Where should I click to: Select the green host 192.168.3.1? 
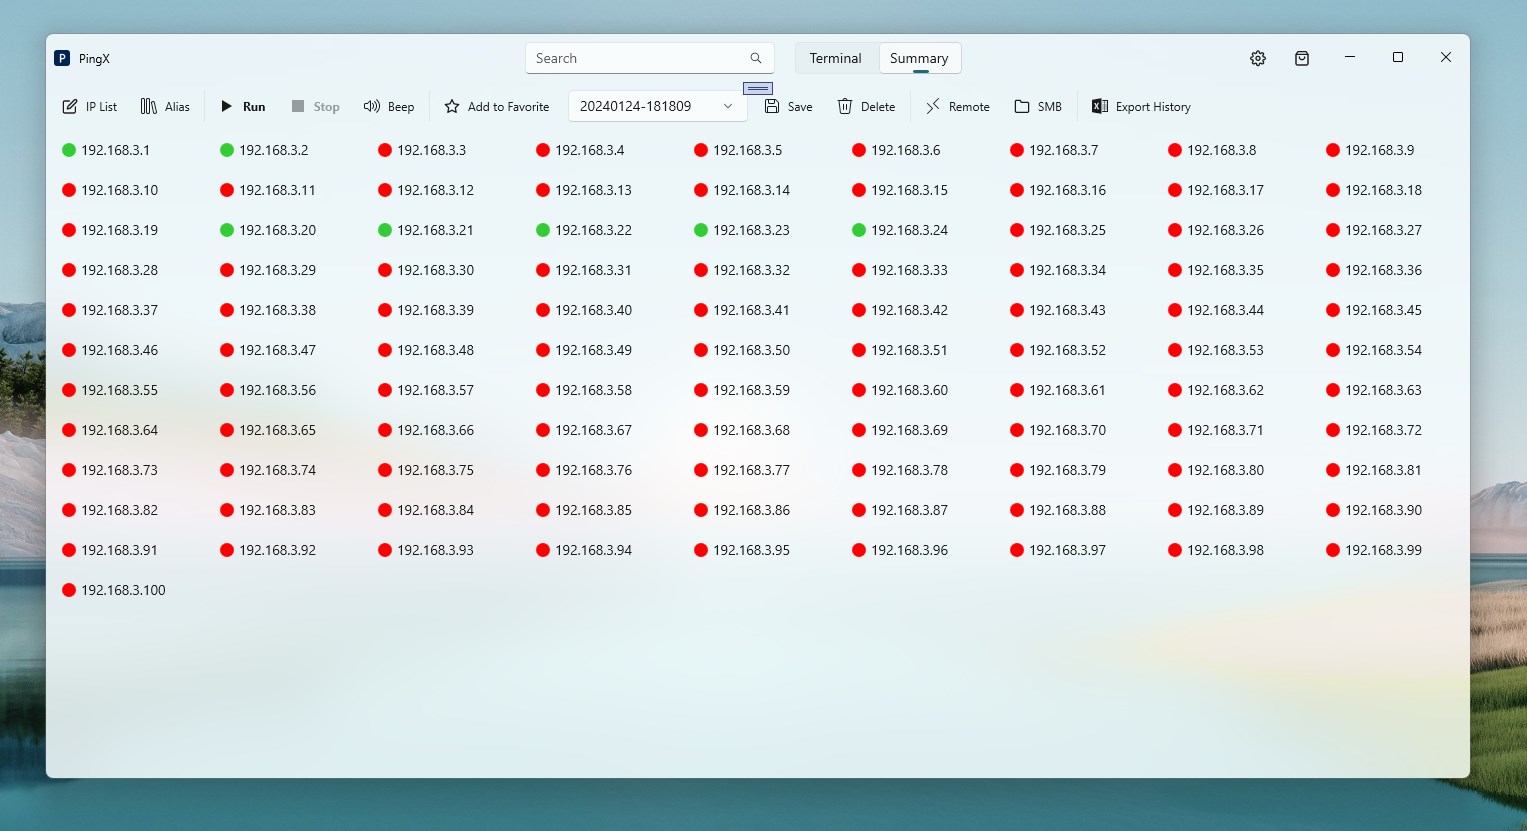click(x=106, y=150)
